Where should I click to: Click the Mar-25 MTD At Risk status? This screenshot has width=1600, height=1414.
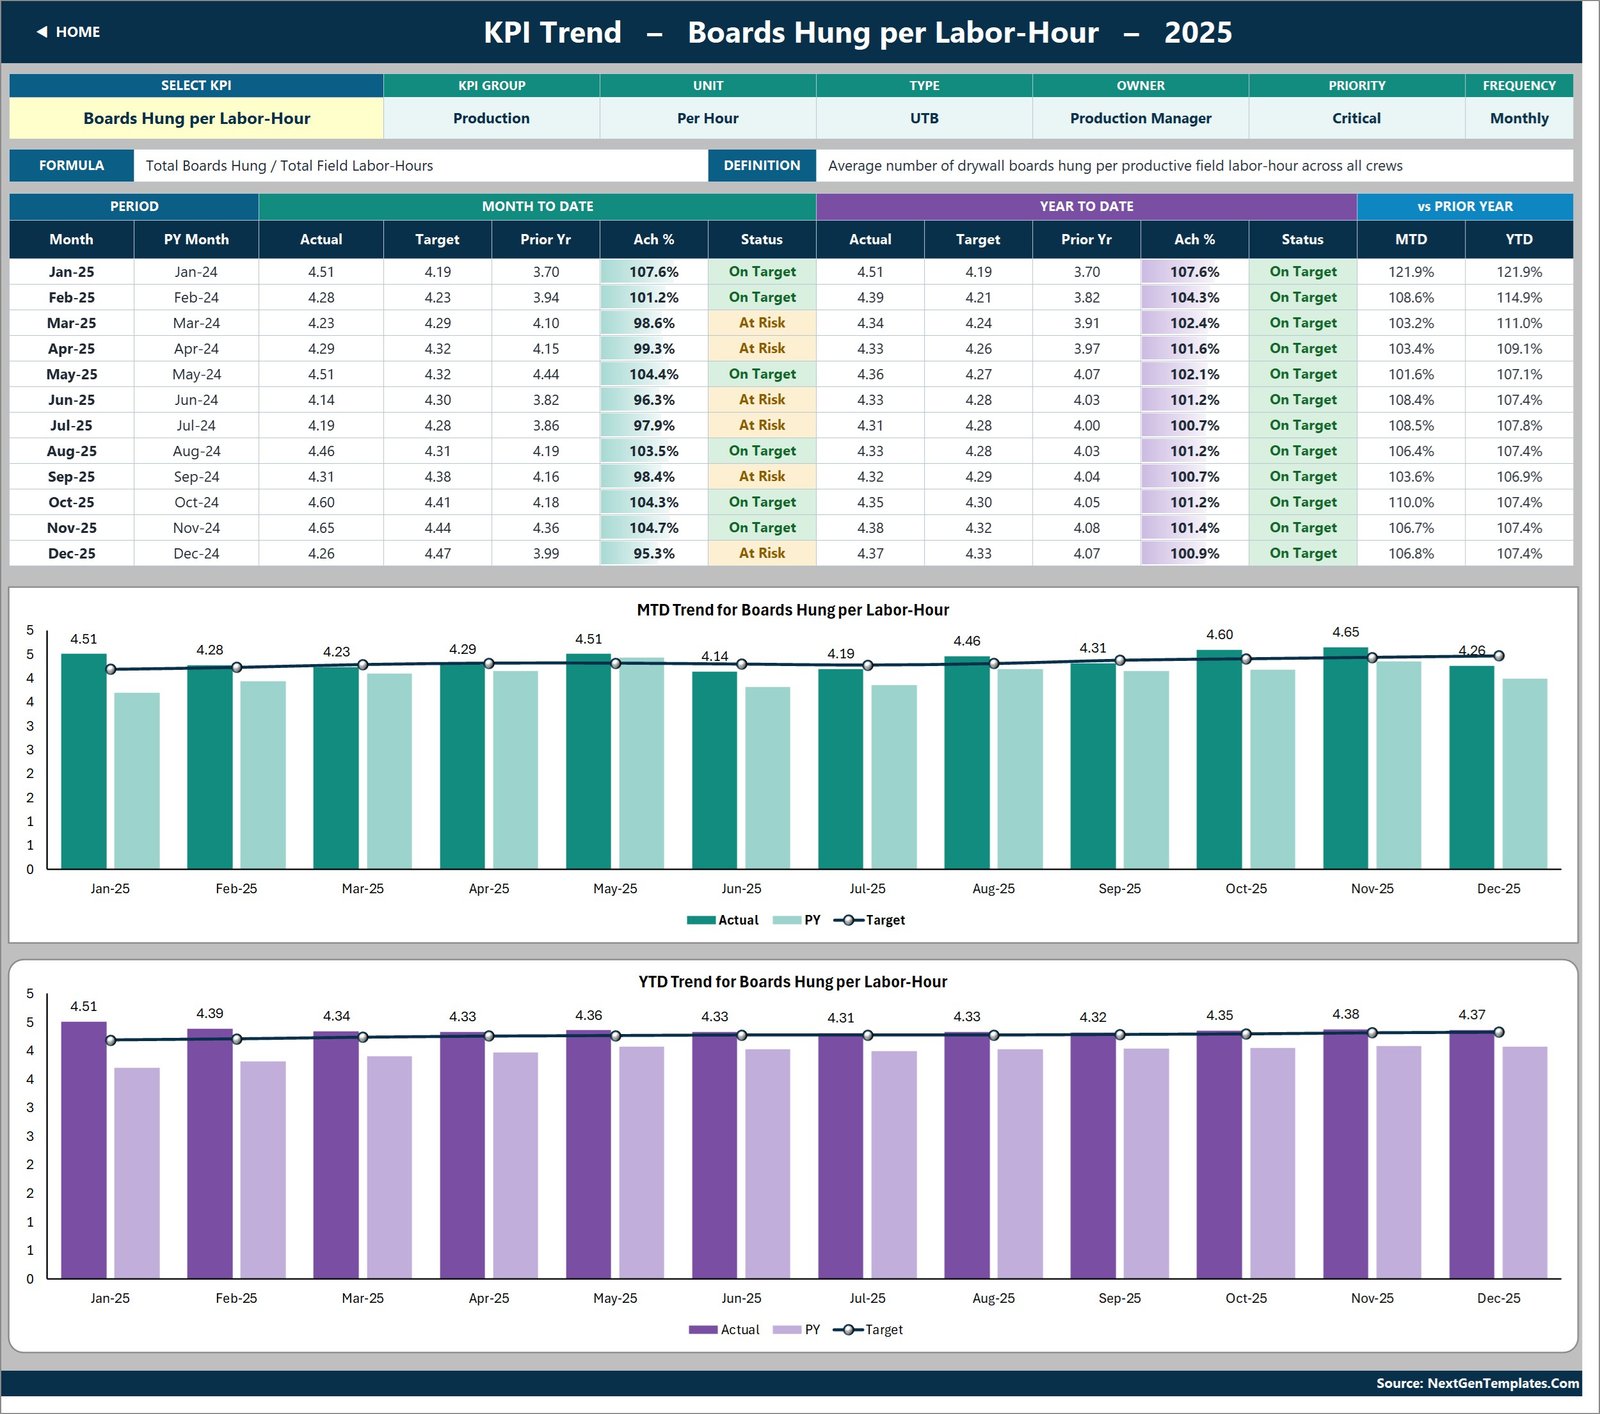762,323
